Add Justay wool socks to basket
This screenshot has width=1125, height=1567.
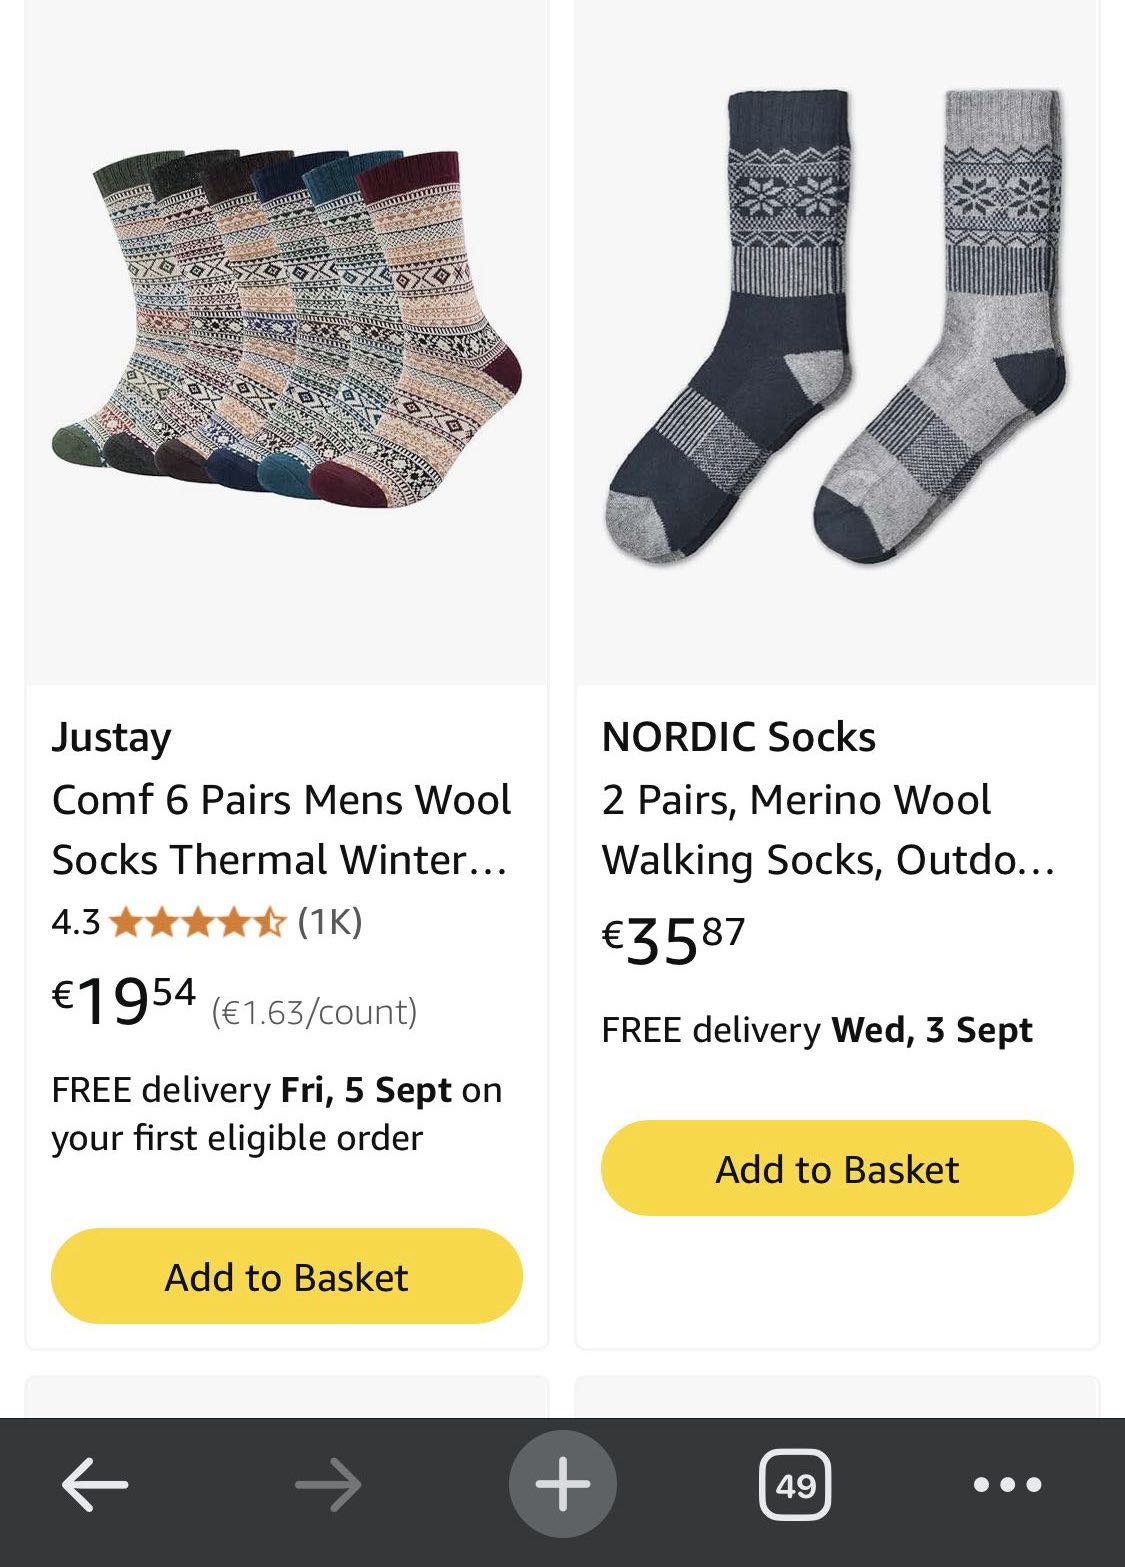point(287,1276)
